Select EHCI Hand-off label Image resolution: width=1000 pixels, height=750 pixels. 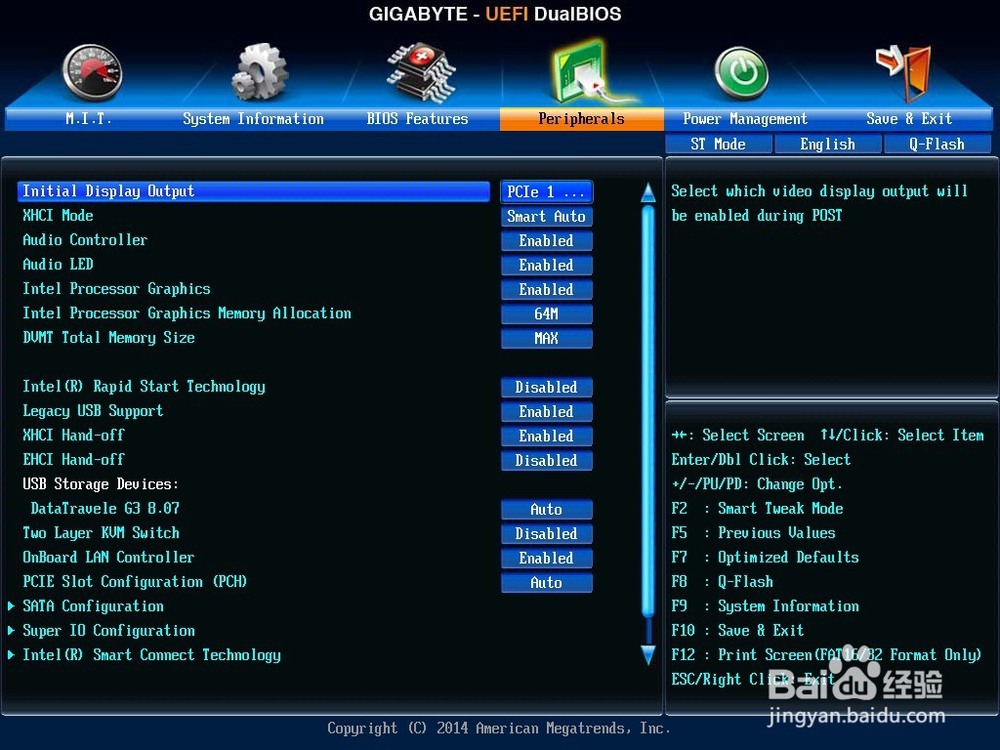73,459
